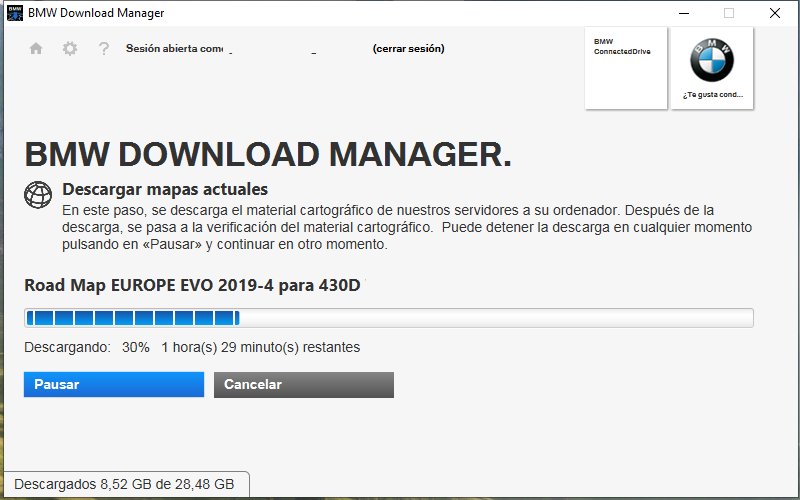The image size is (800, 500).
Task: Click the 30% download percentage
Action: coord(136,347)
